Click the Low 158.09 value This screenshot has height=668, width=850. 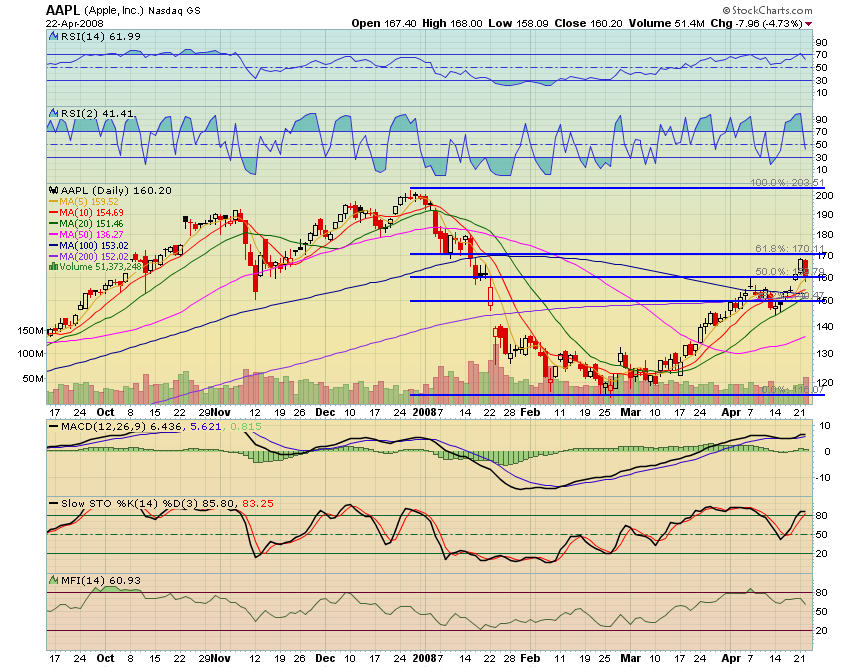(x=518, y=23)
